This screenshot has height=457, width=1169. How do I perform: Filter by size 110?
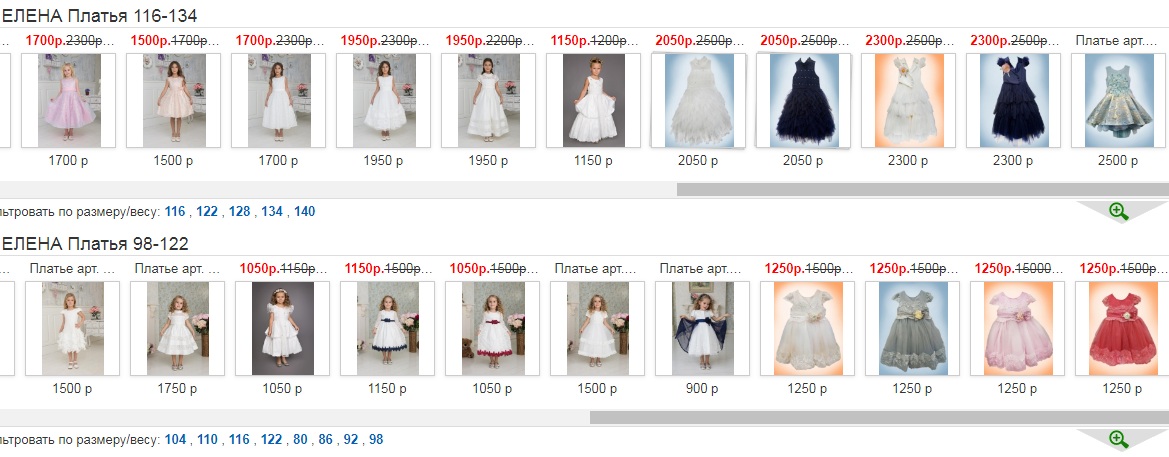coord(207,440)
